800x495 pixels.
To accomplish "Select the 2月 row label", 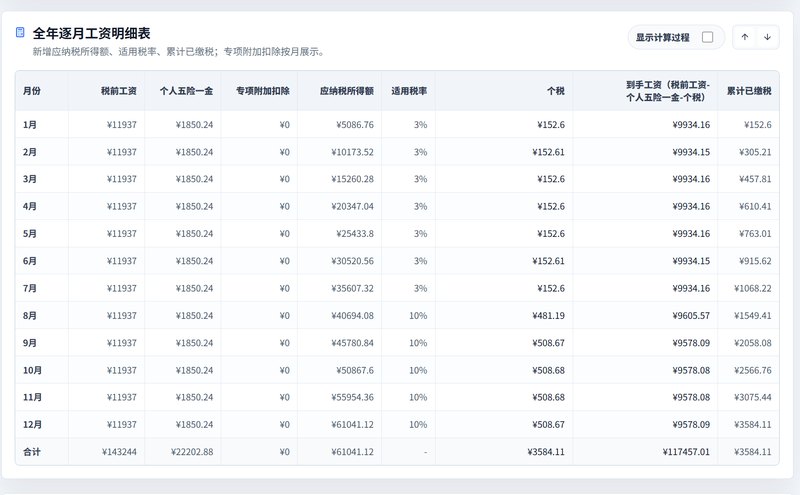I will click(30, 152).
